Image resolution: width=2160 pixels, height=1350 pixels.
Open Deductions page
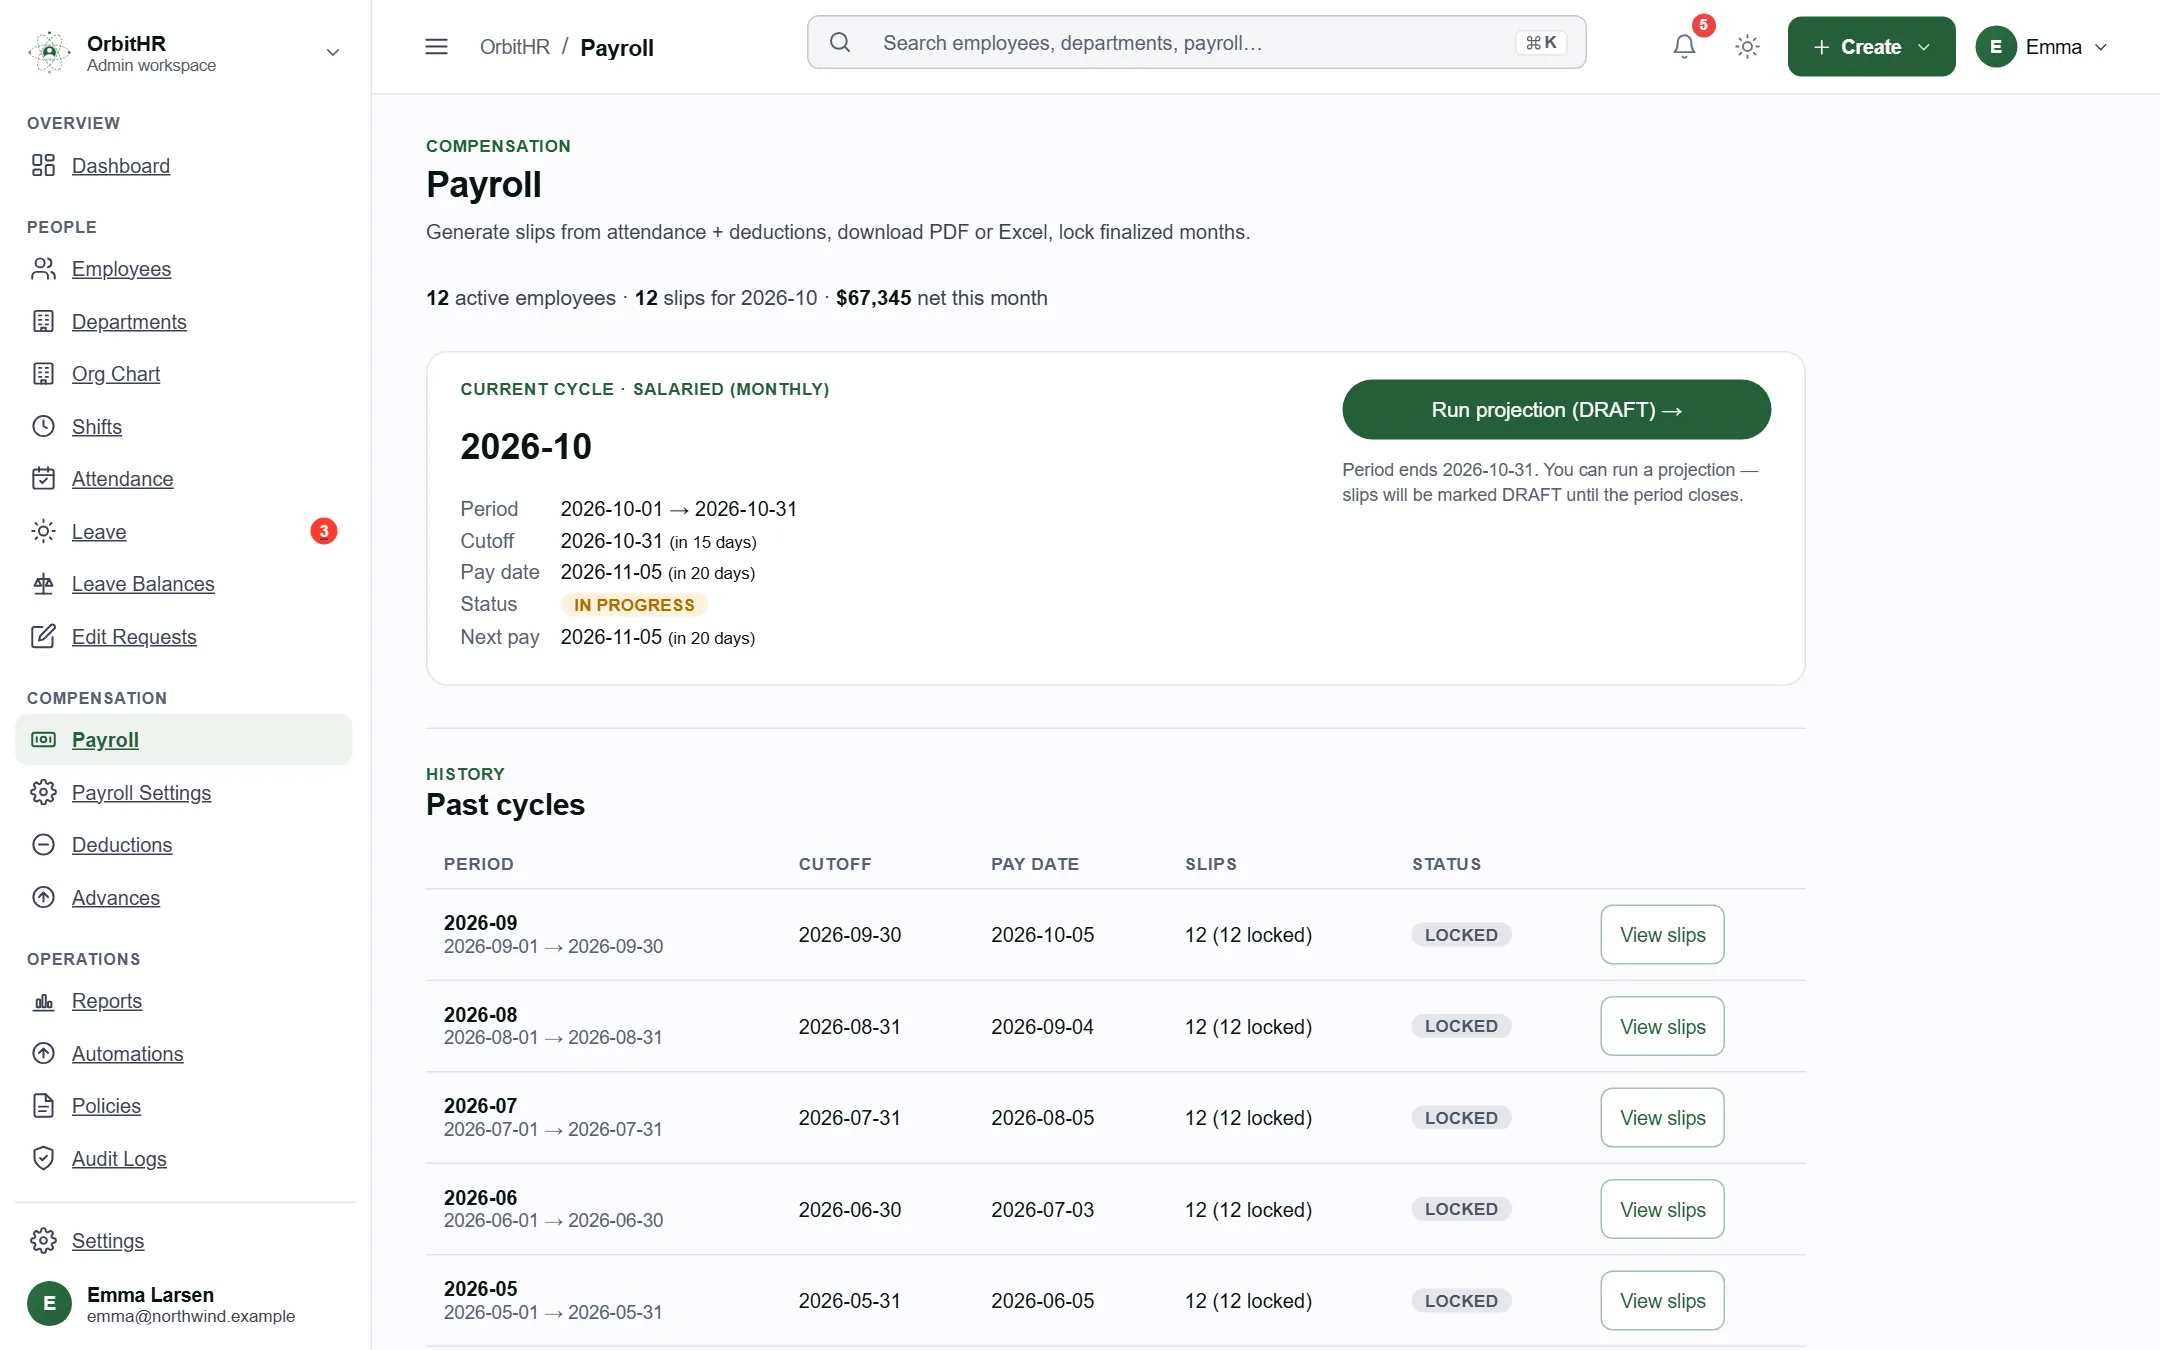[122, 844]
